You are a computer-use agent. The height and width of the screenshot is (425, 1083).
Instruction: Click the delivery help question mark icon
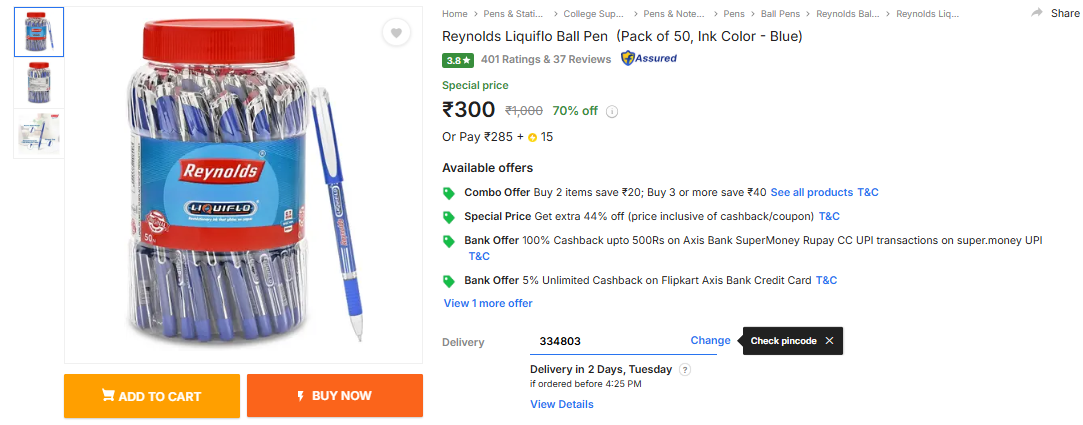pyautogui.click(x=685, y=369)
